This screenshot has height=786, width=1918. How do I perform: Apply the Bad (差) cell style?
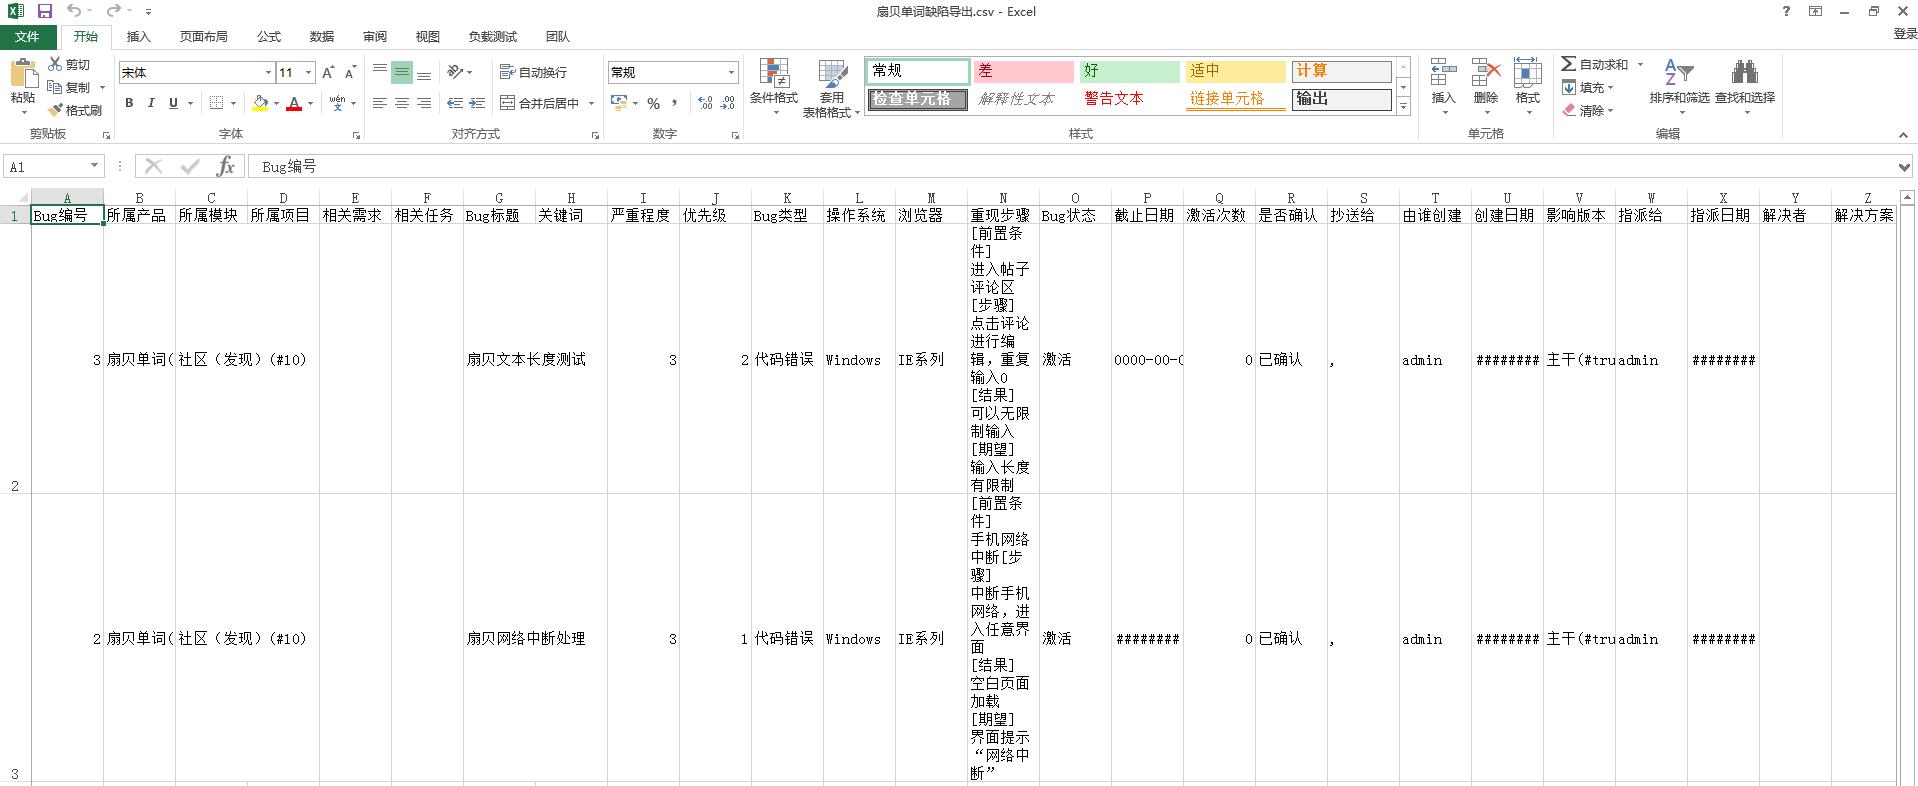tap(1023, 71)
